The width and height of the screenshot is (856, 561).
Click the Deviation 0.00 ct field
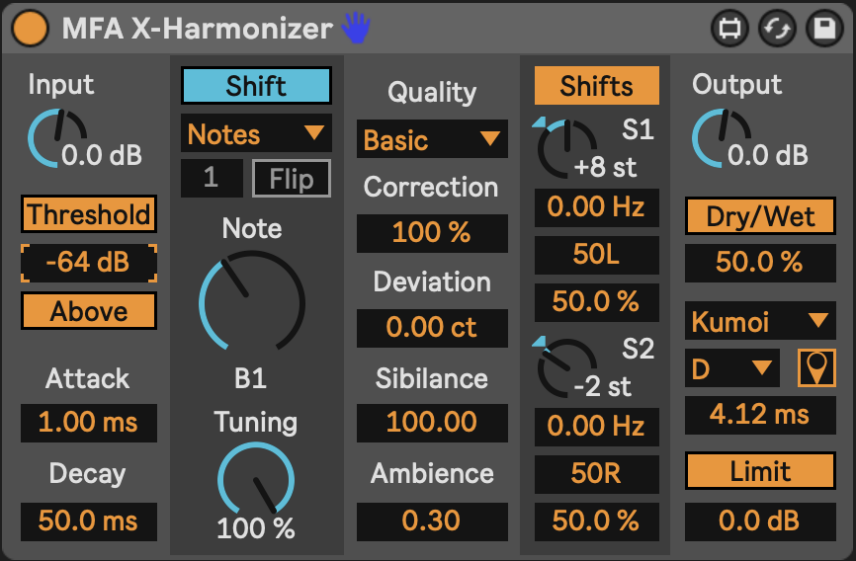pyautogui.click(x=432, y=328)
